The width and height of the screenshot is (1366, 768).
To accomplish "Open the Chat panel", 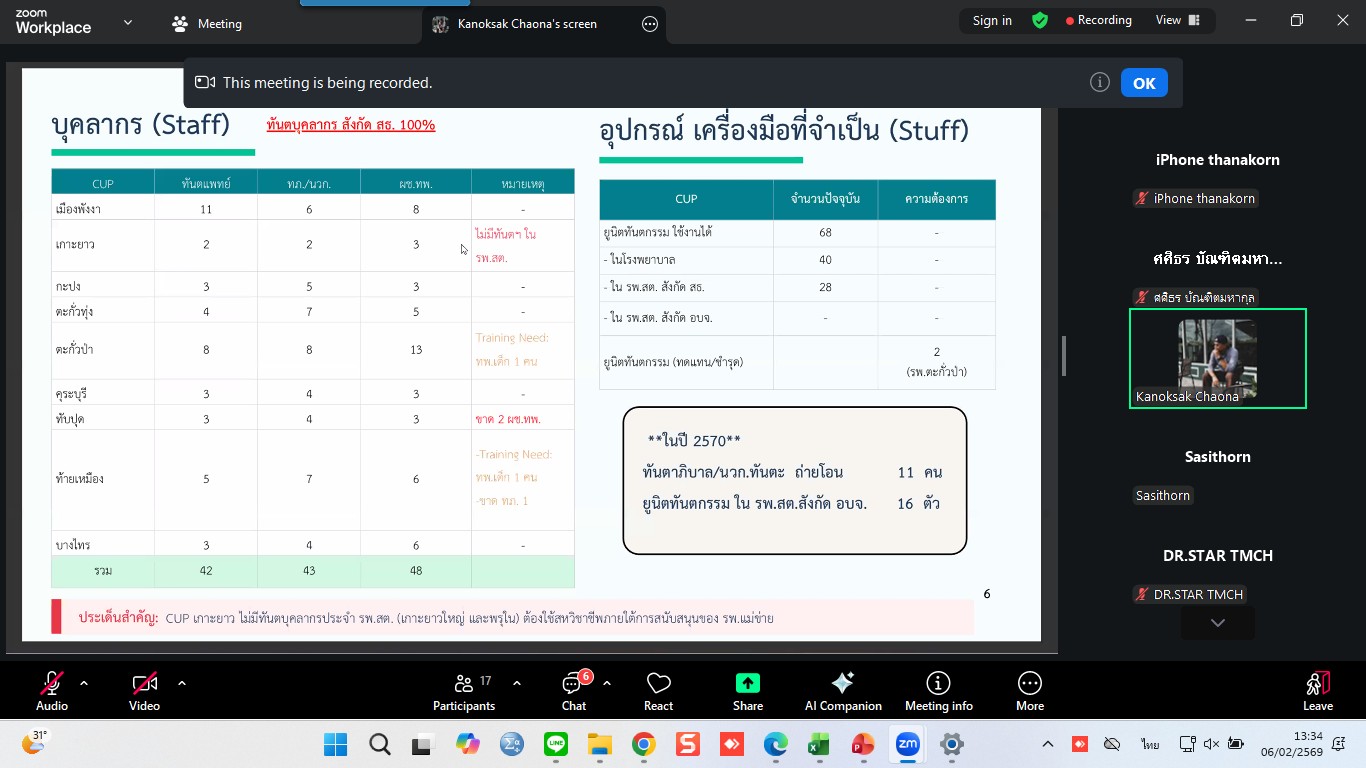I will [x=574, y=691].
